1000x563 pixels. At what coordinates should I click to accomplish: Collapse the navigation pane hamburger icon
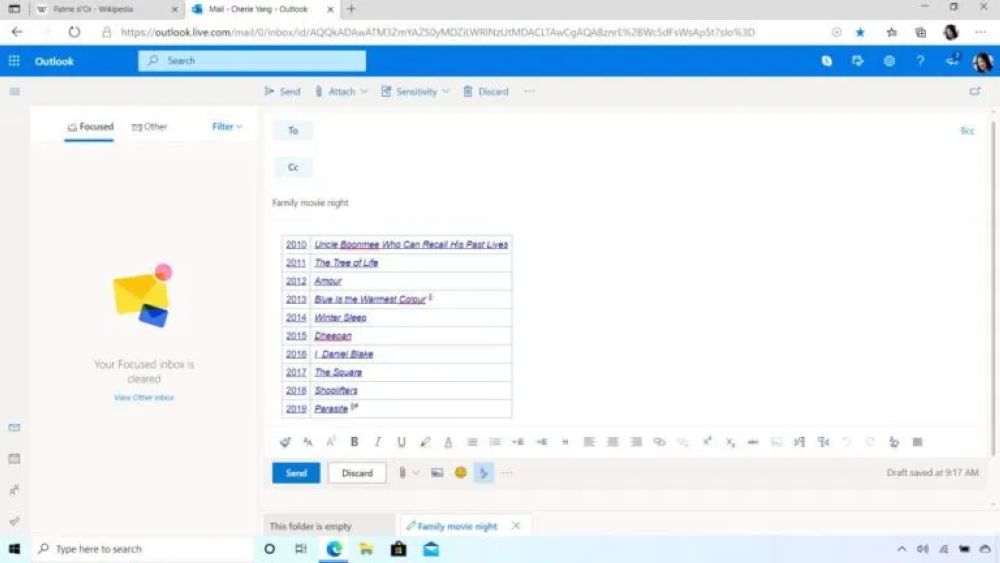click(x=14, y=92)
